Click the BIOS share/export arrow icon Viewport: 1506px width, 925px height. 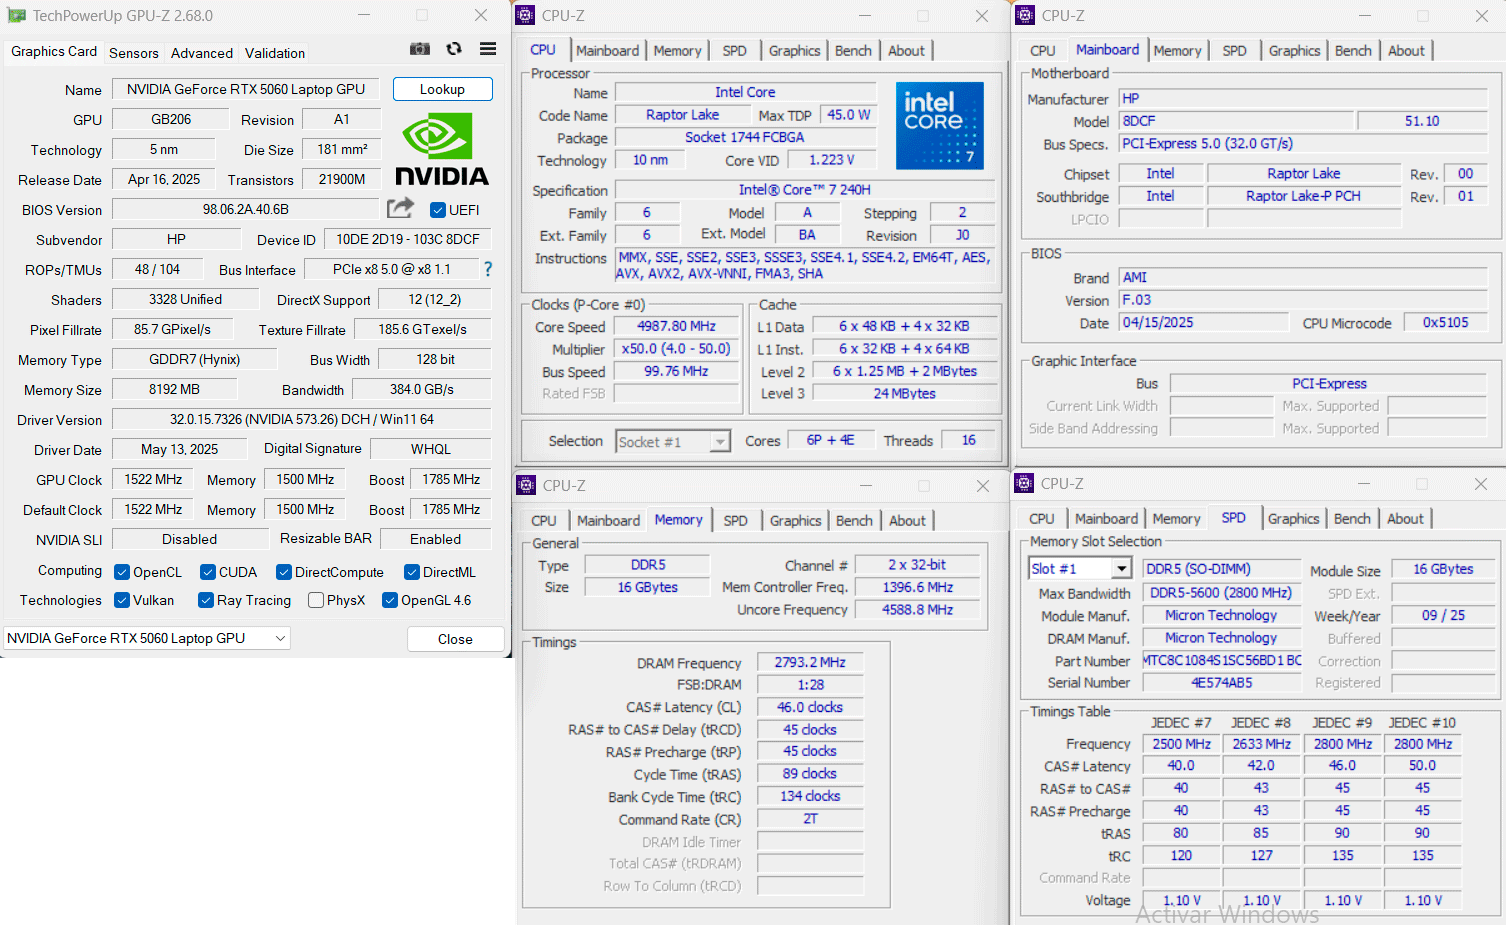[400, 208]
